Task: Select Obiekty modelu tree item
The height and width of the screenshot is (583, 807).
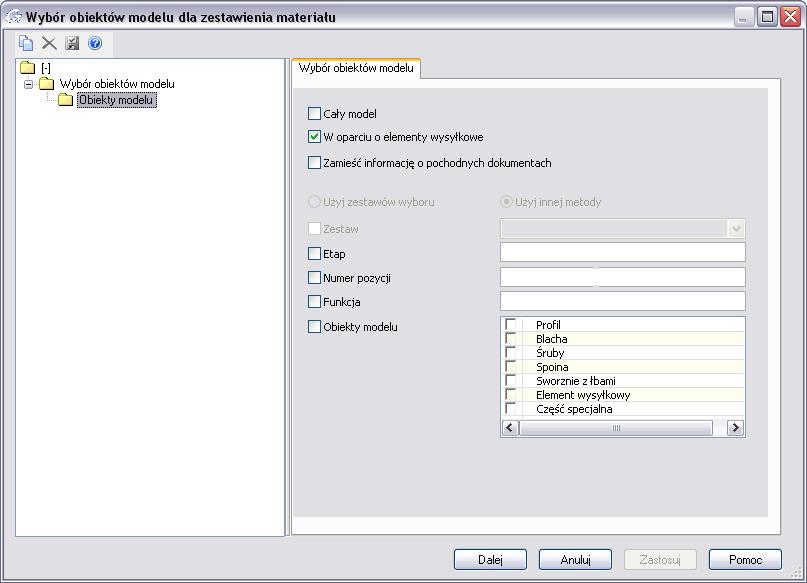Action: 116,100
